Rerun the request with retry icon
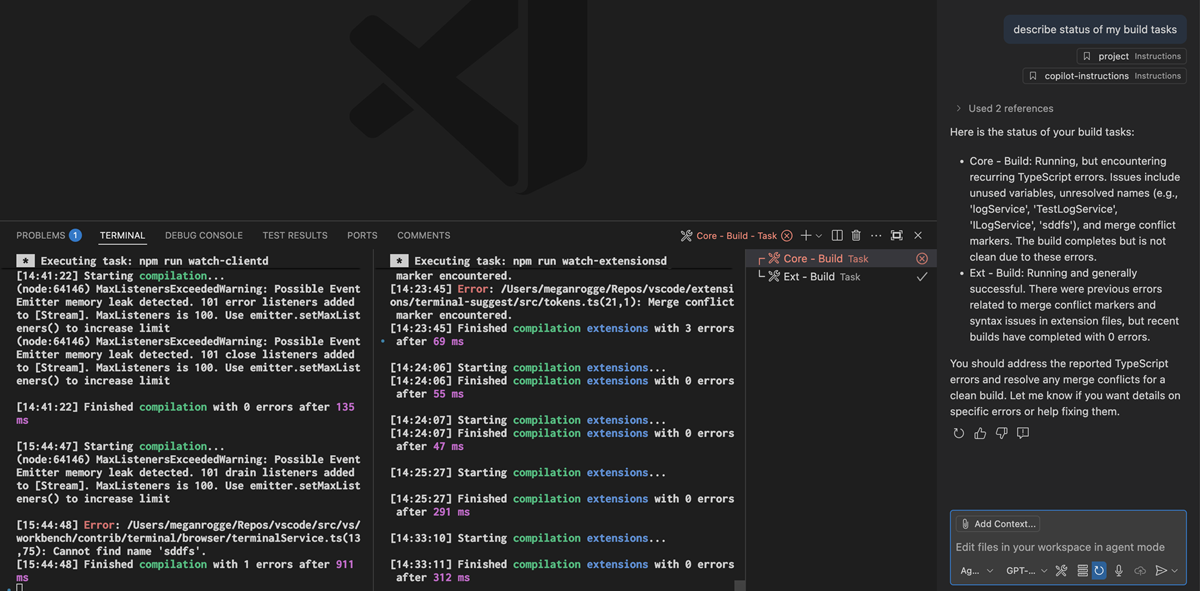The width and height of the screenshot is (1200, 591). tap(957, 432)
